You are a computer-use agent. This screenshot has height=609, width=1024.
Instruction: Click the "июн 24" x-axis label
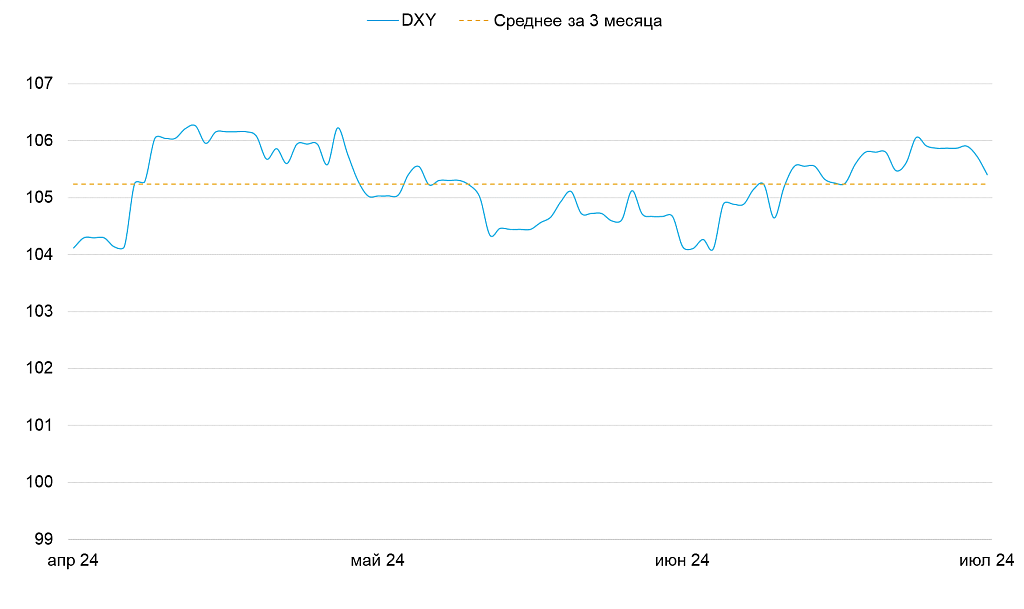682,561
